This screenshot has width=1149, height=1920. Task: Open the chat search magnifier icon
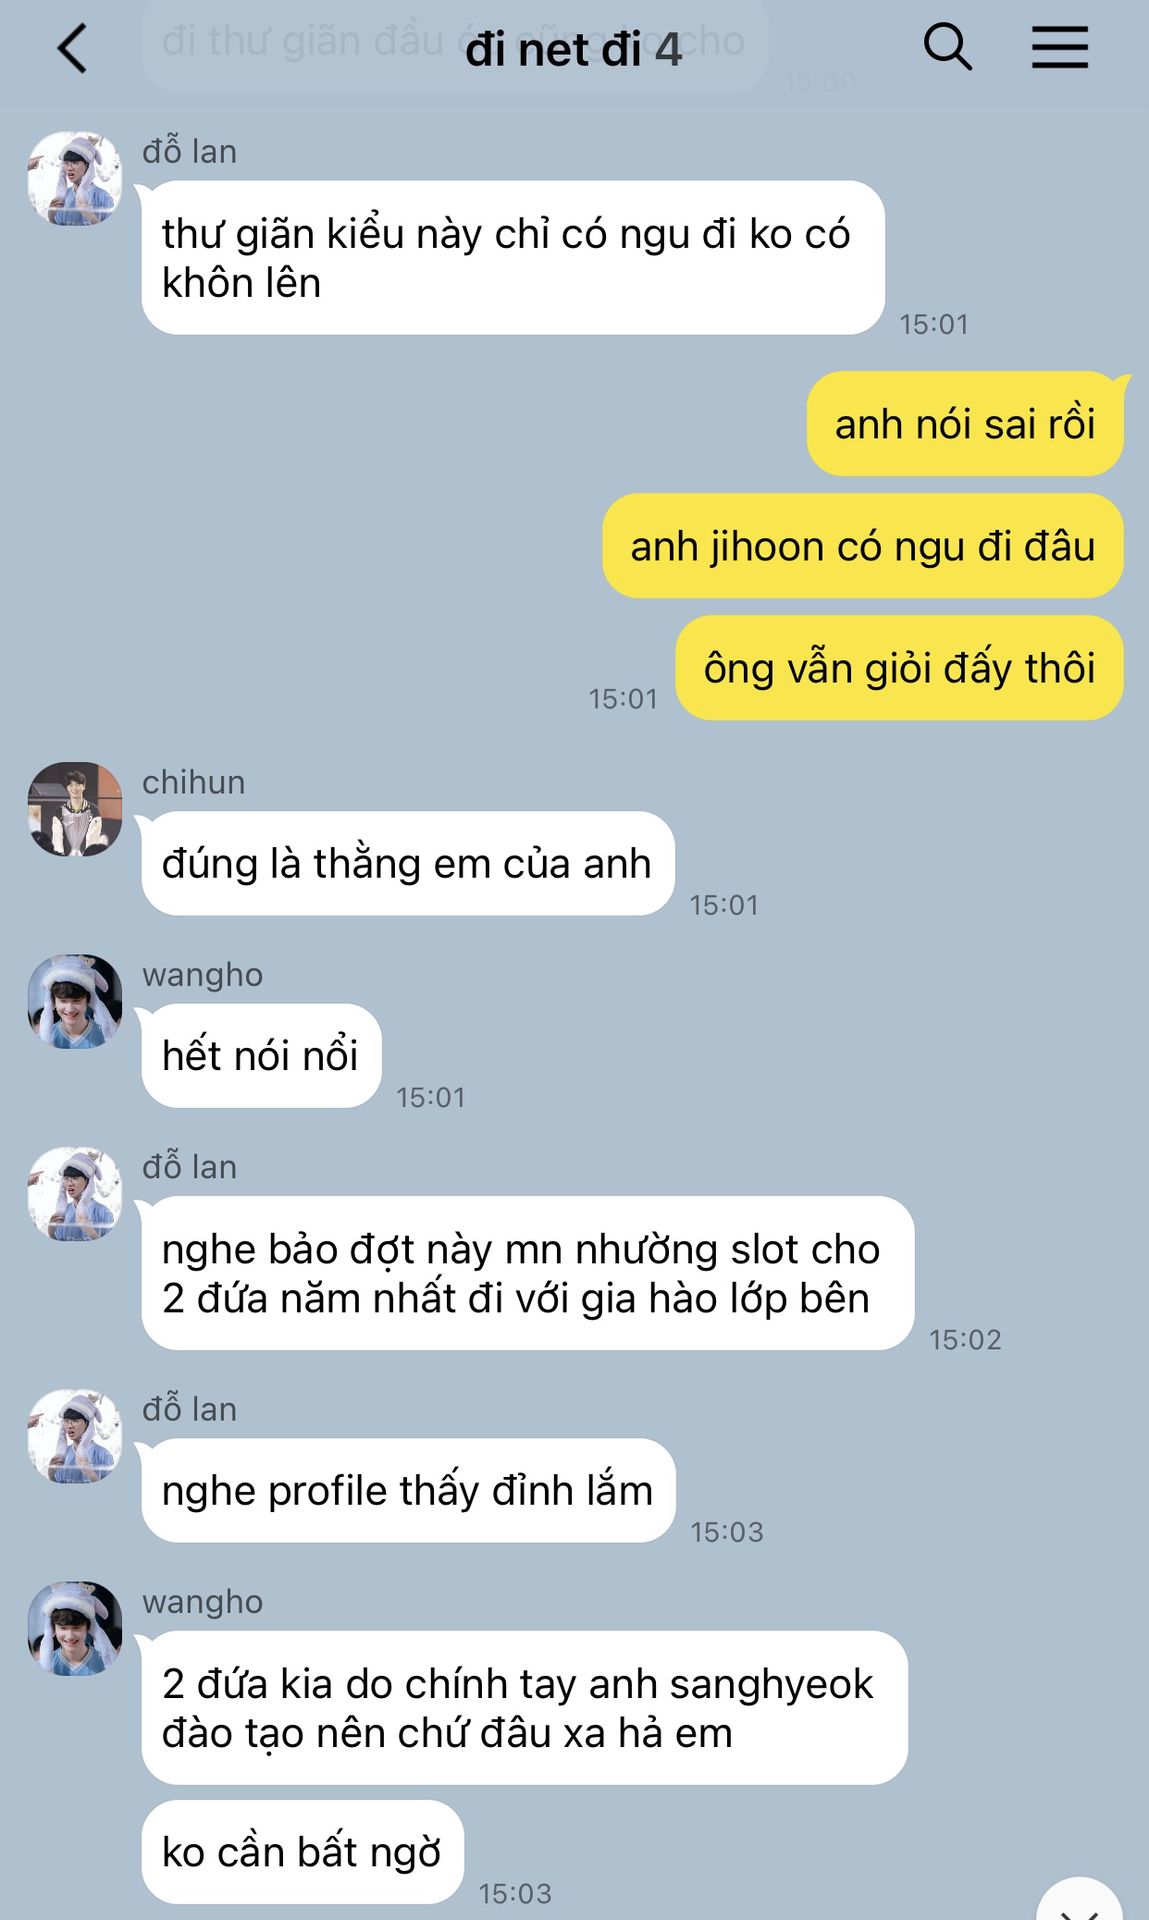(x=947, y=47)
